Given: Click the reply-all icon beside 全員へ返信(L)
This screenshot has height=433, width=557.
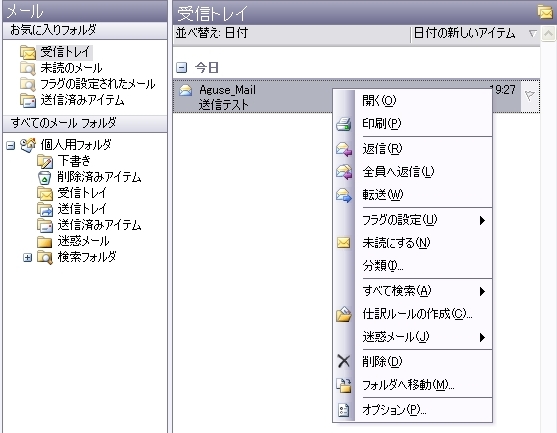Looking at the screenshot, I should click(x=344, y=172).
